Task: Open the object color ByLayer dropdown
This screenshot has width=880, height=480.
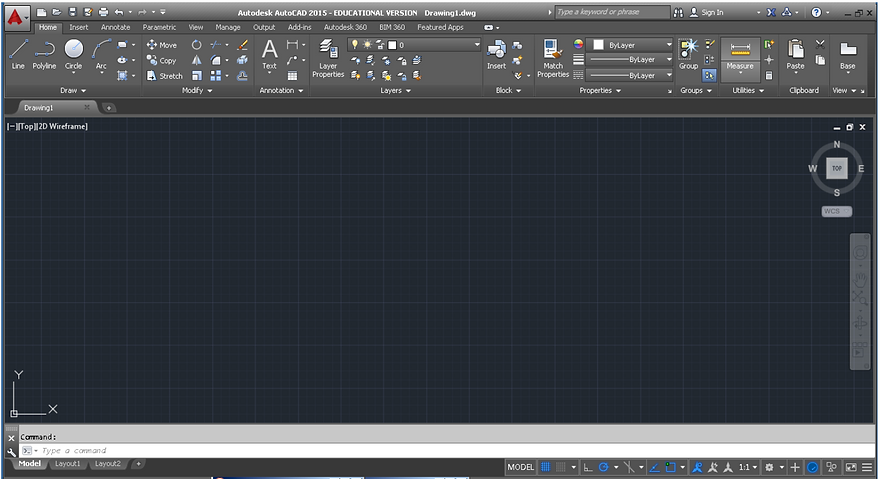Action: point(668,45)
